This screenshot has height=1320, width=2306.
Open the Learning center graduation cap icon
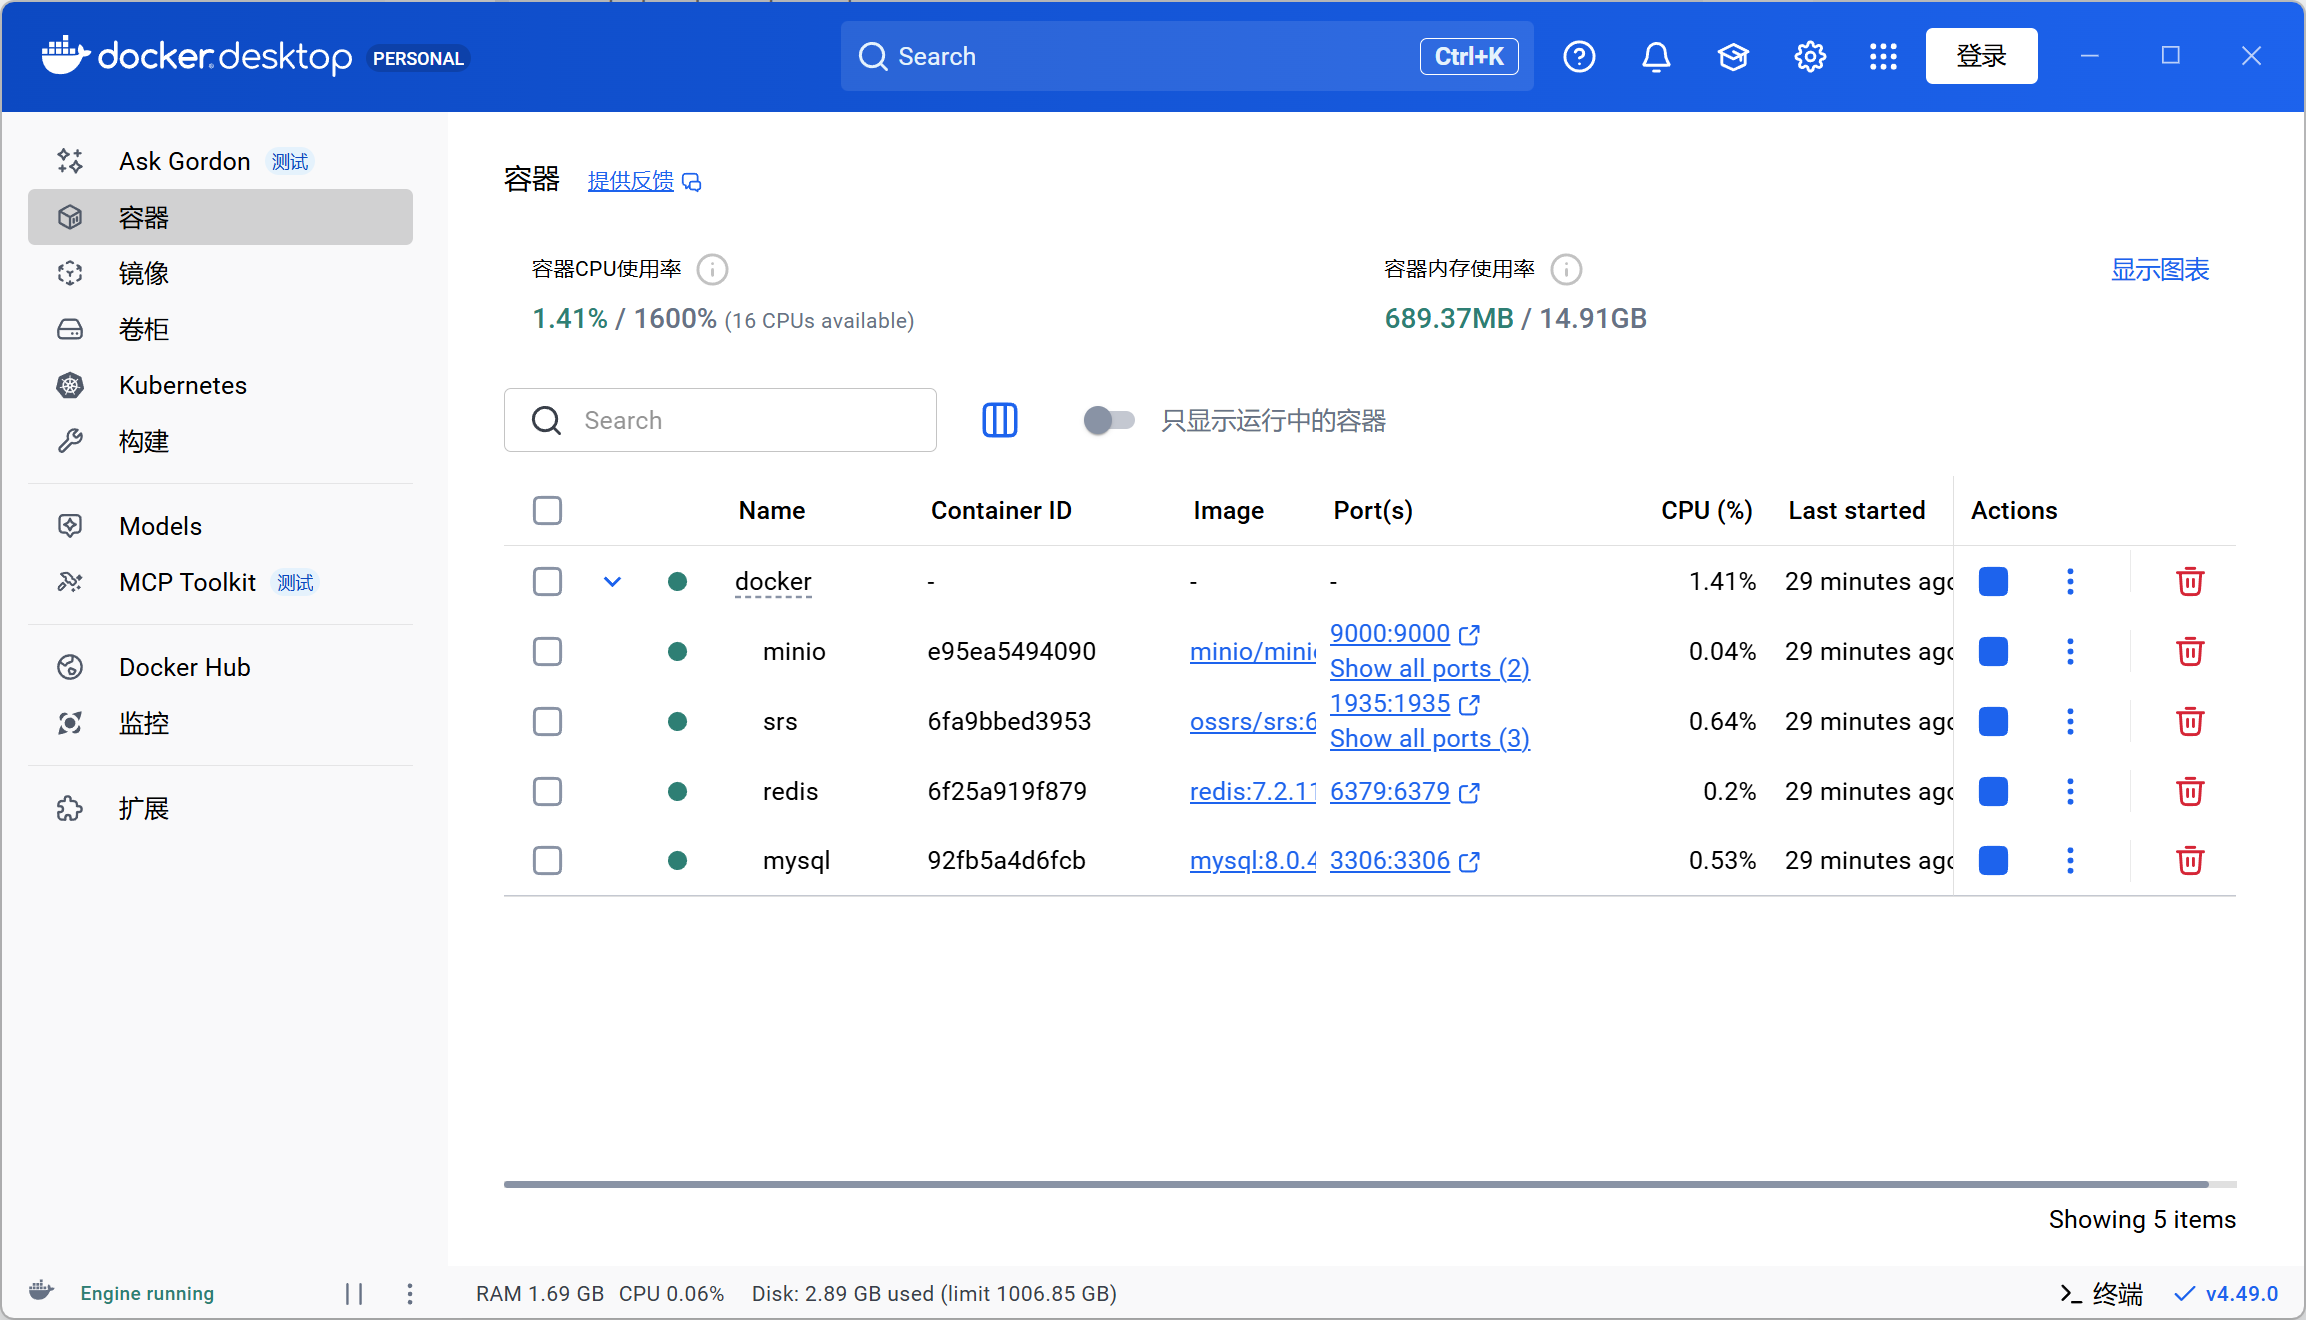point(1733,57)
